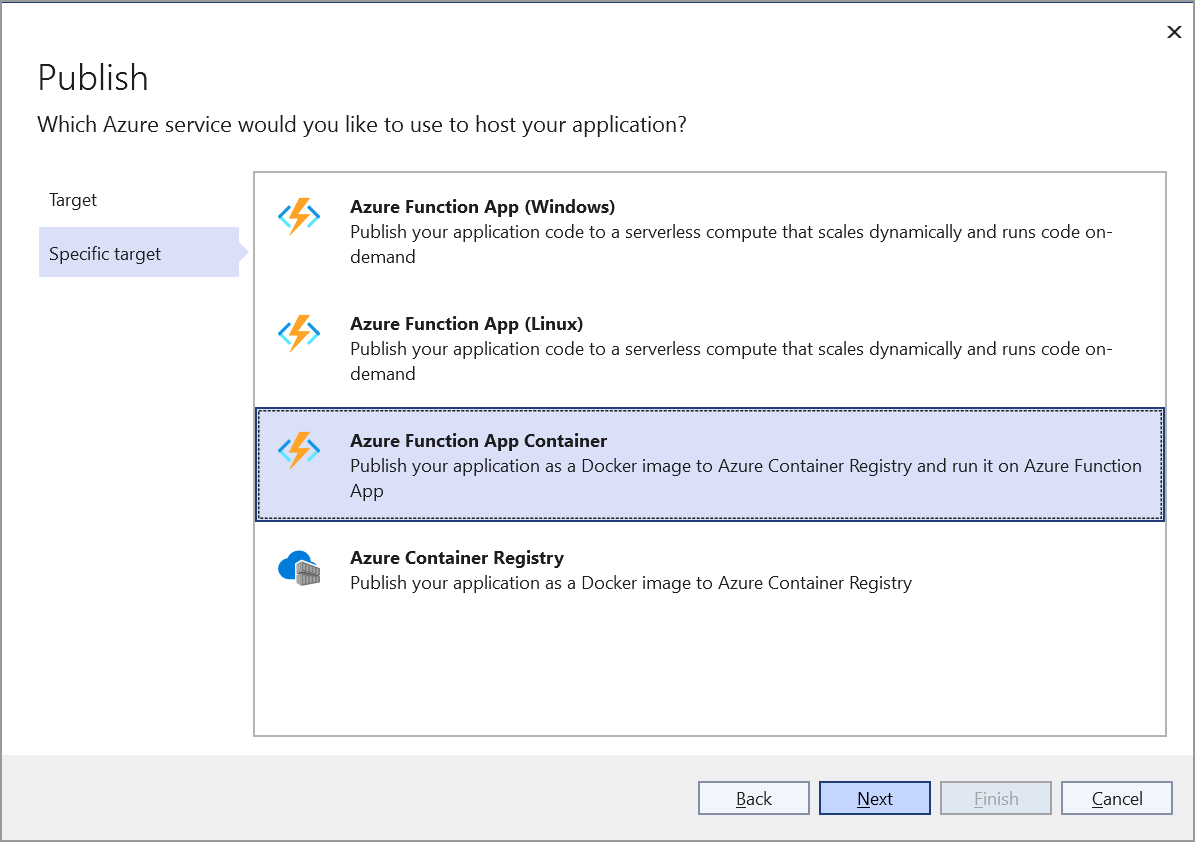The height and width of the screenshot is (842, 1195).
Task: Click the Linux Function App serverless description
Action: [x=730, y=361]
